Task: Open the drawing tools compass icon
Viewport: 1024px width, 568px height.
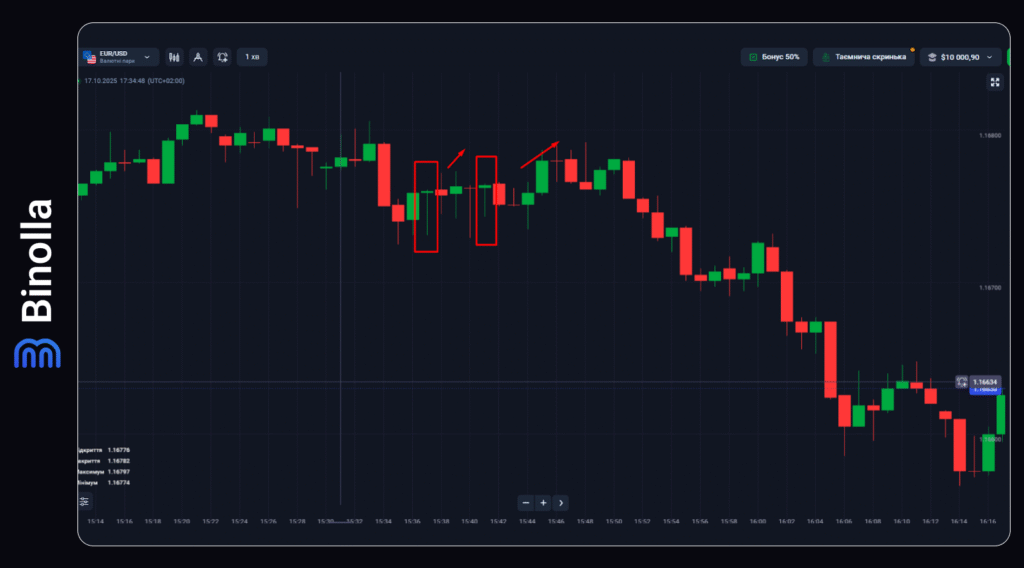Action: point(198,57)
